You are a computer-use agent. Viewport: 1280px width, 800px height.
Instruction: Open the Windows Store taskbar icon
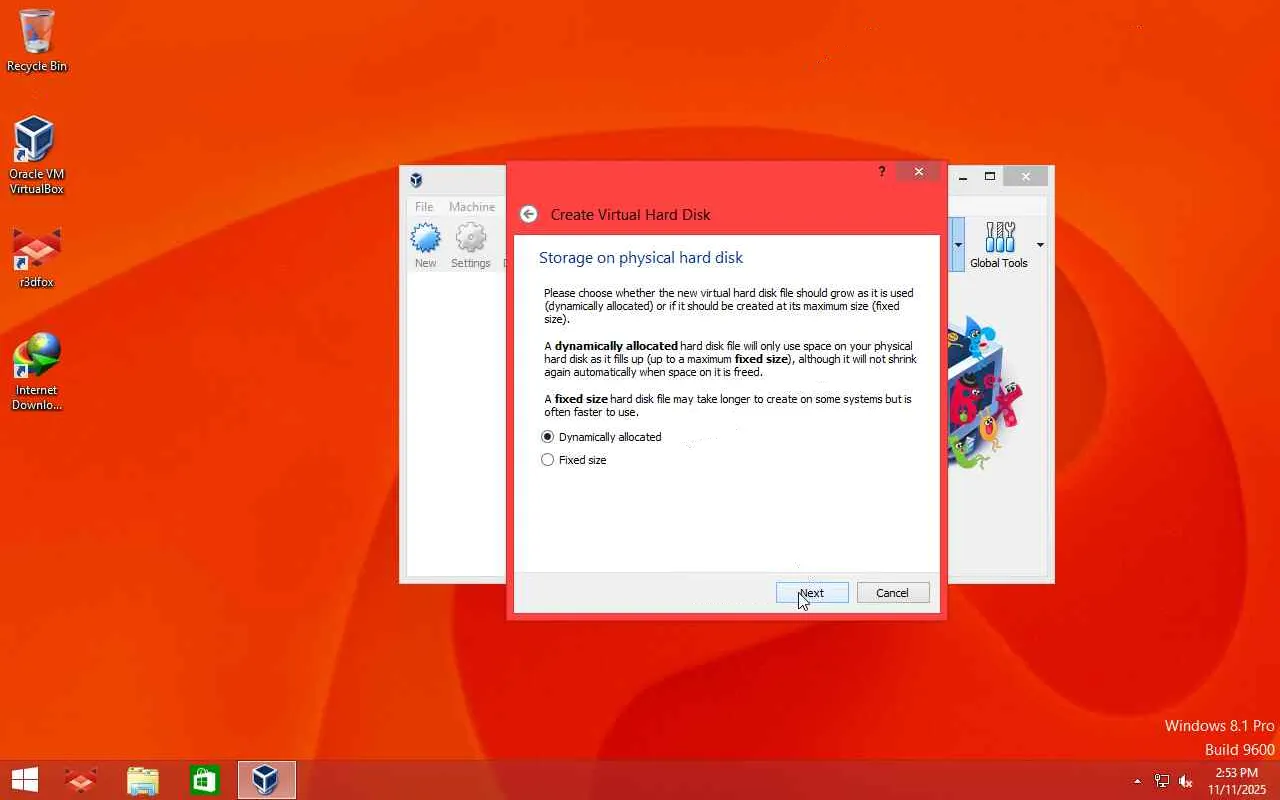click(205, 780)
